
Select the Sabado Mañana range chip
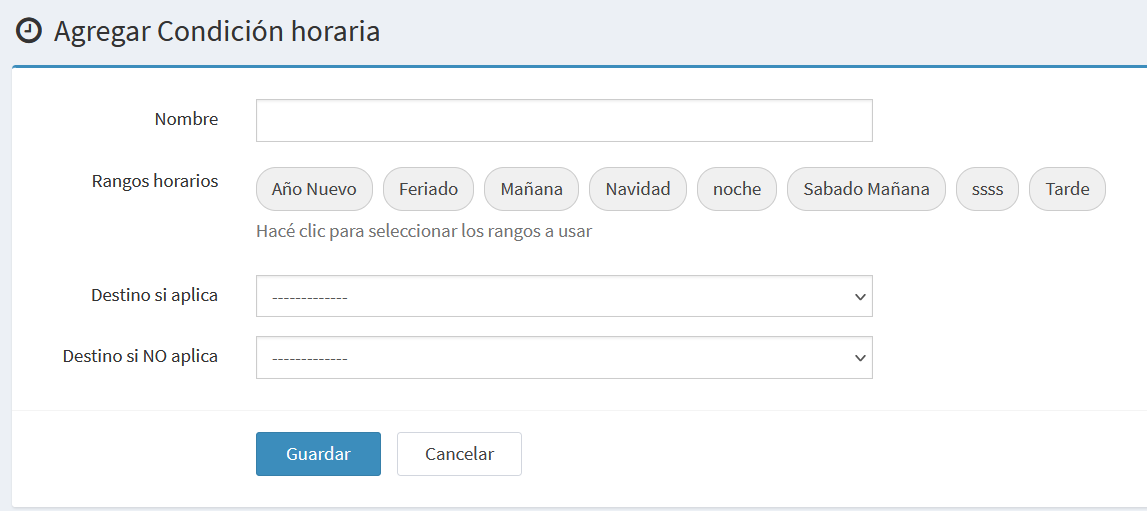(866, 189)
